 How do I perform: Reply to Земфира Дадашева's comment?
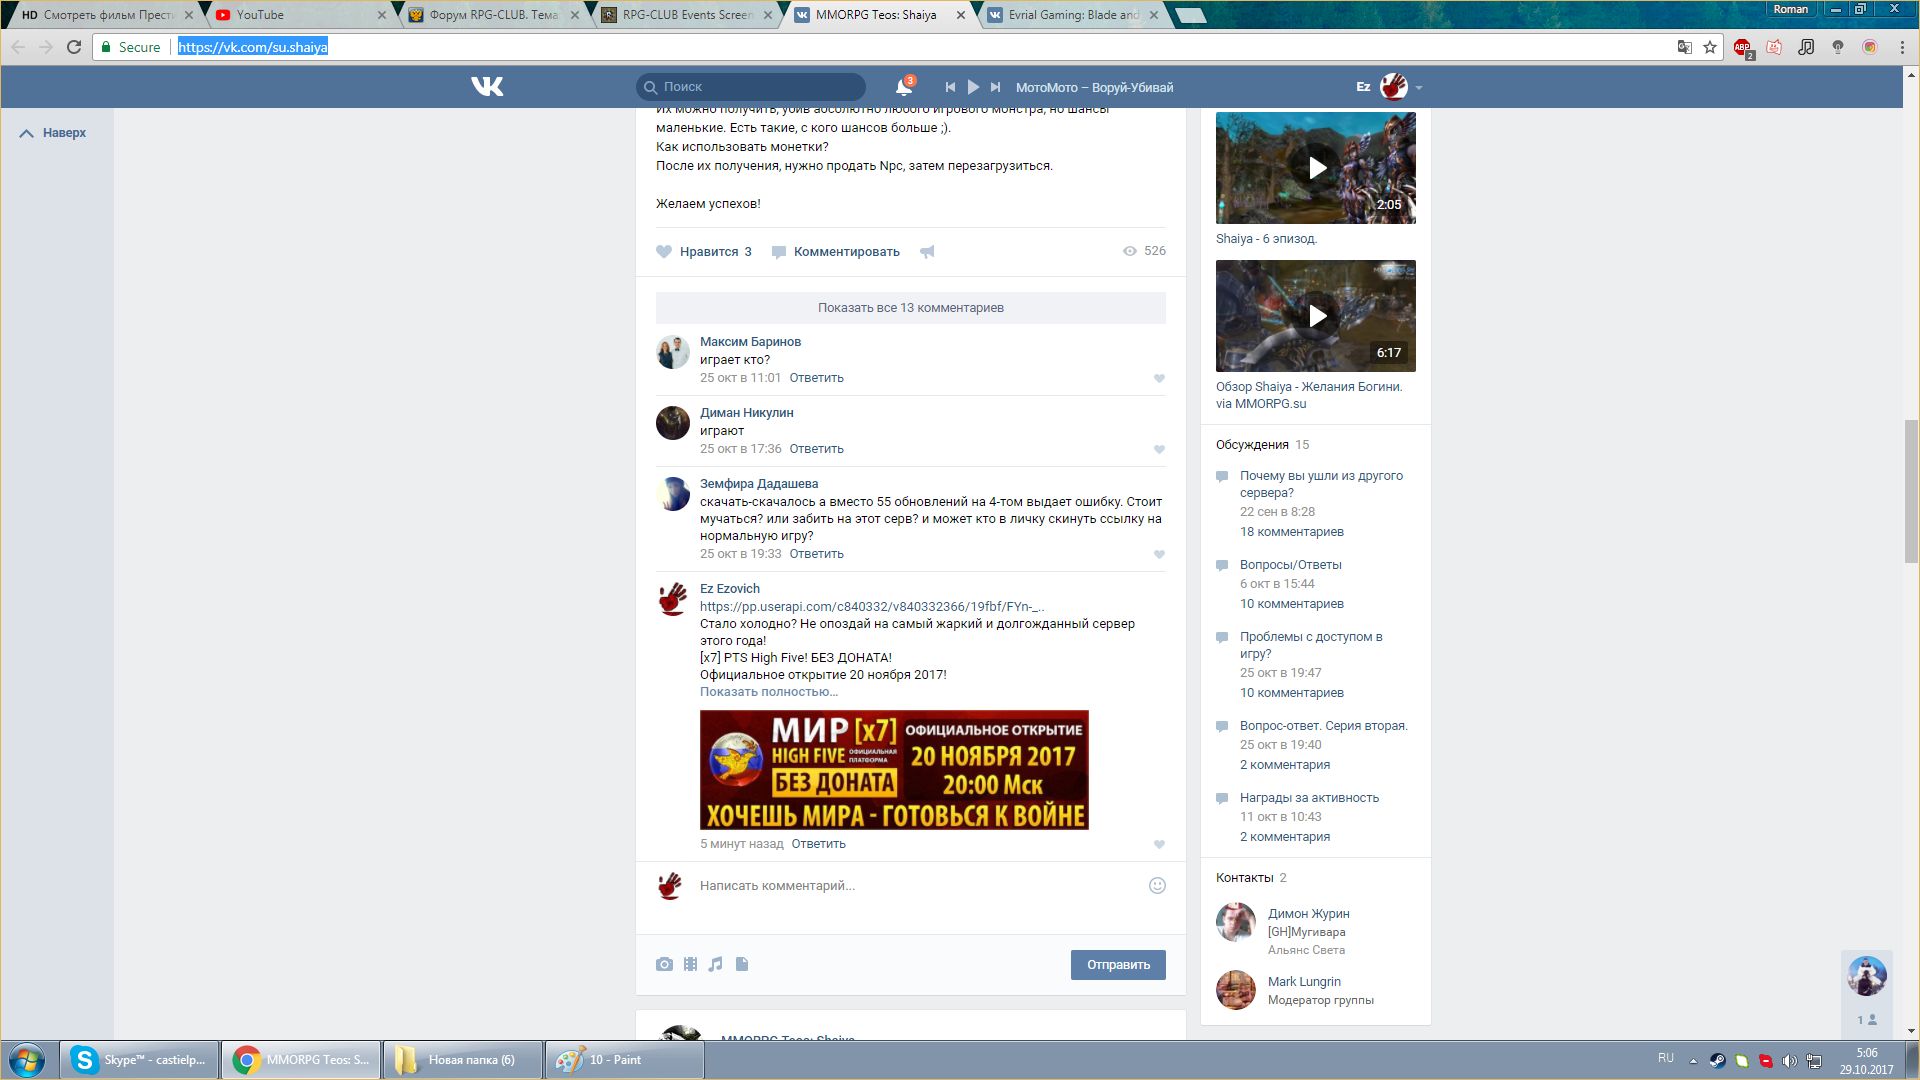tap(816, 554)
